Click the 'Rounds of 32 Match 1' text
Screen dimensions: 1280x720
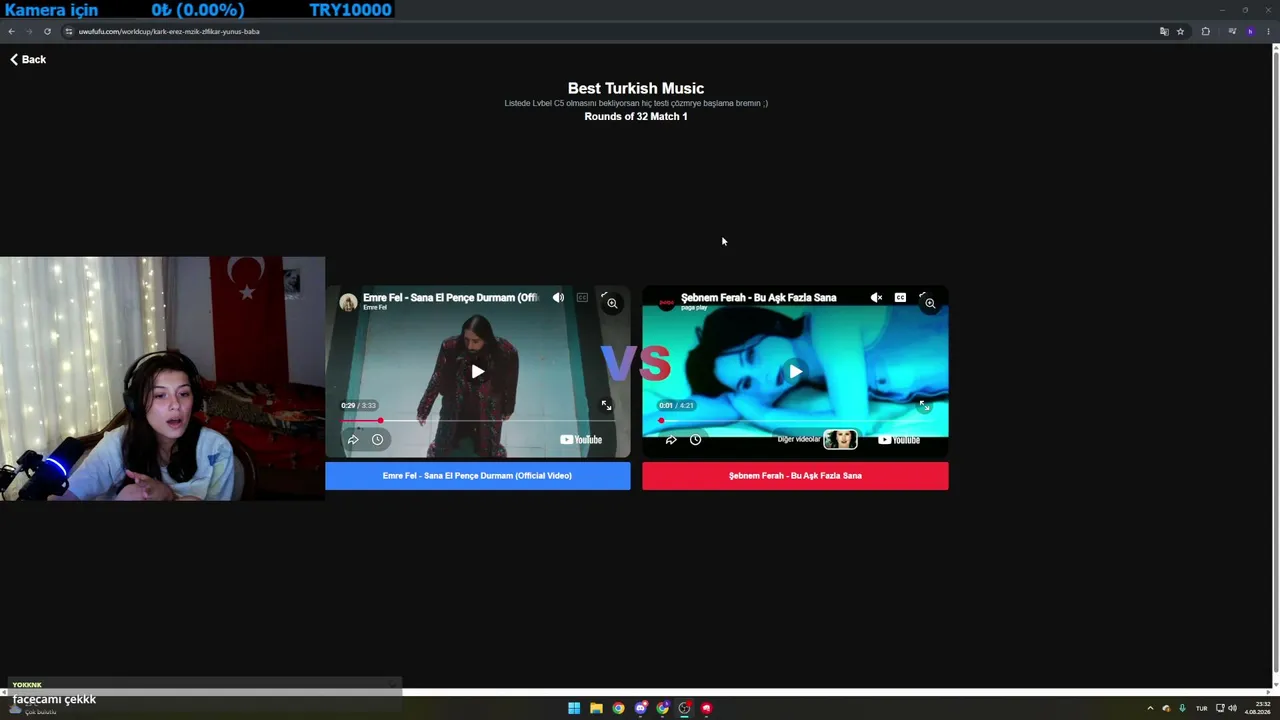tap(636, 117)
